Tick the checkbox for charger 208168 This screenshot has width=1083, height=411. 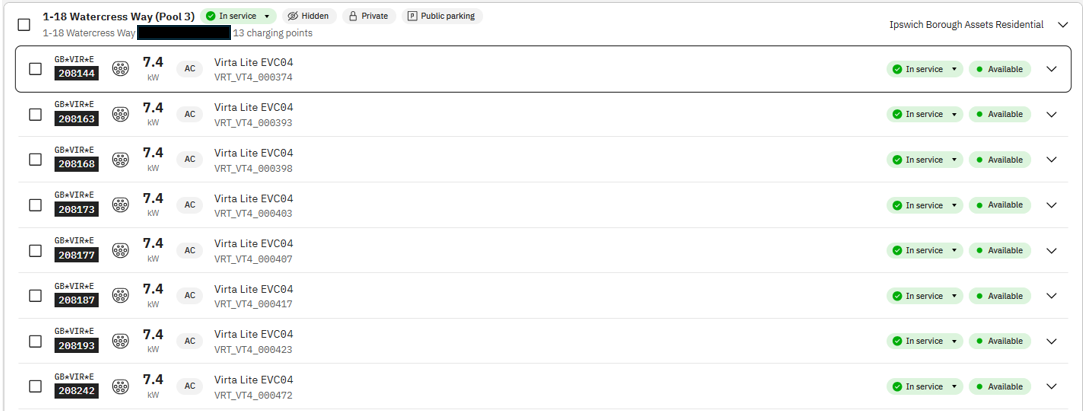tap(35, 160)
